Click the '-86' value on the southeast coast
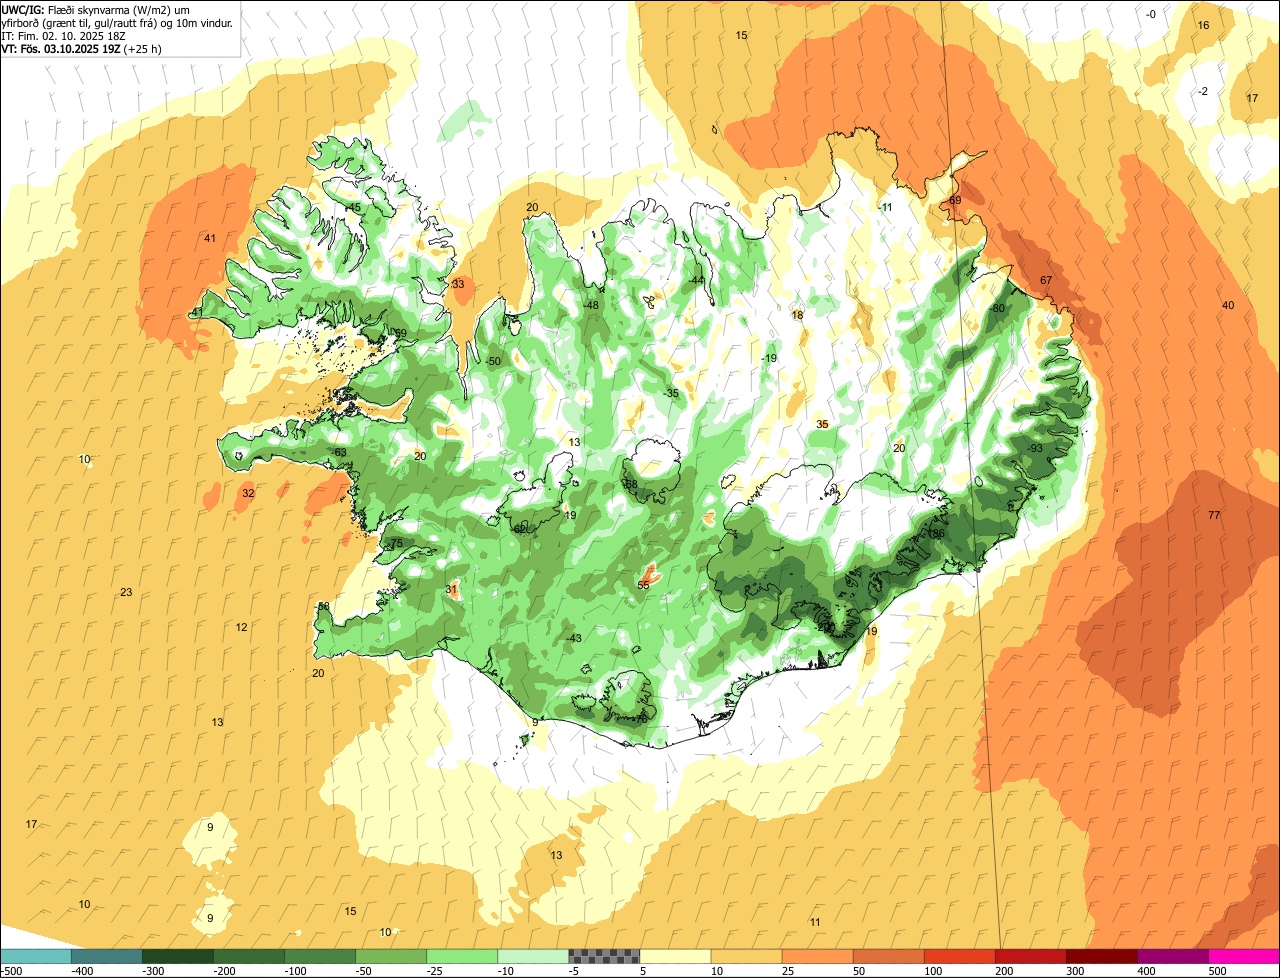Viewport: 1280px width, 978px height. [x=936, y=533]
